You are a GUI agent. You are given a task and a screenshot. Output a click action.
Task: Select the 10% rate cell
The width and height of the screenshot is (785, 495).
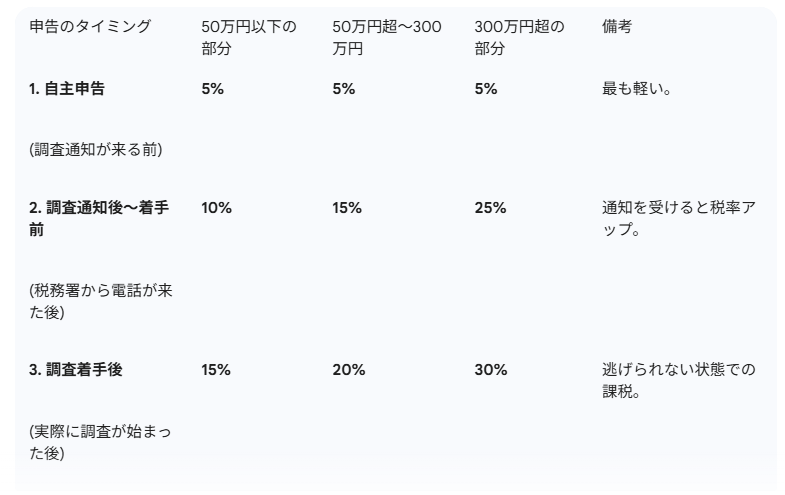coord(216,208)
